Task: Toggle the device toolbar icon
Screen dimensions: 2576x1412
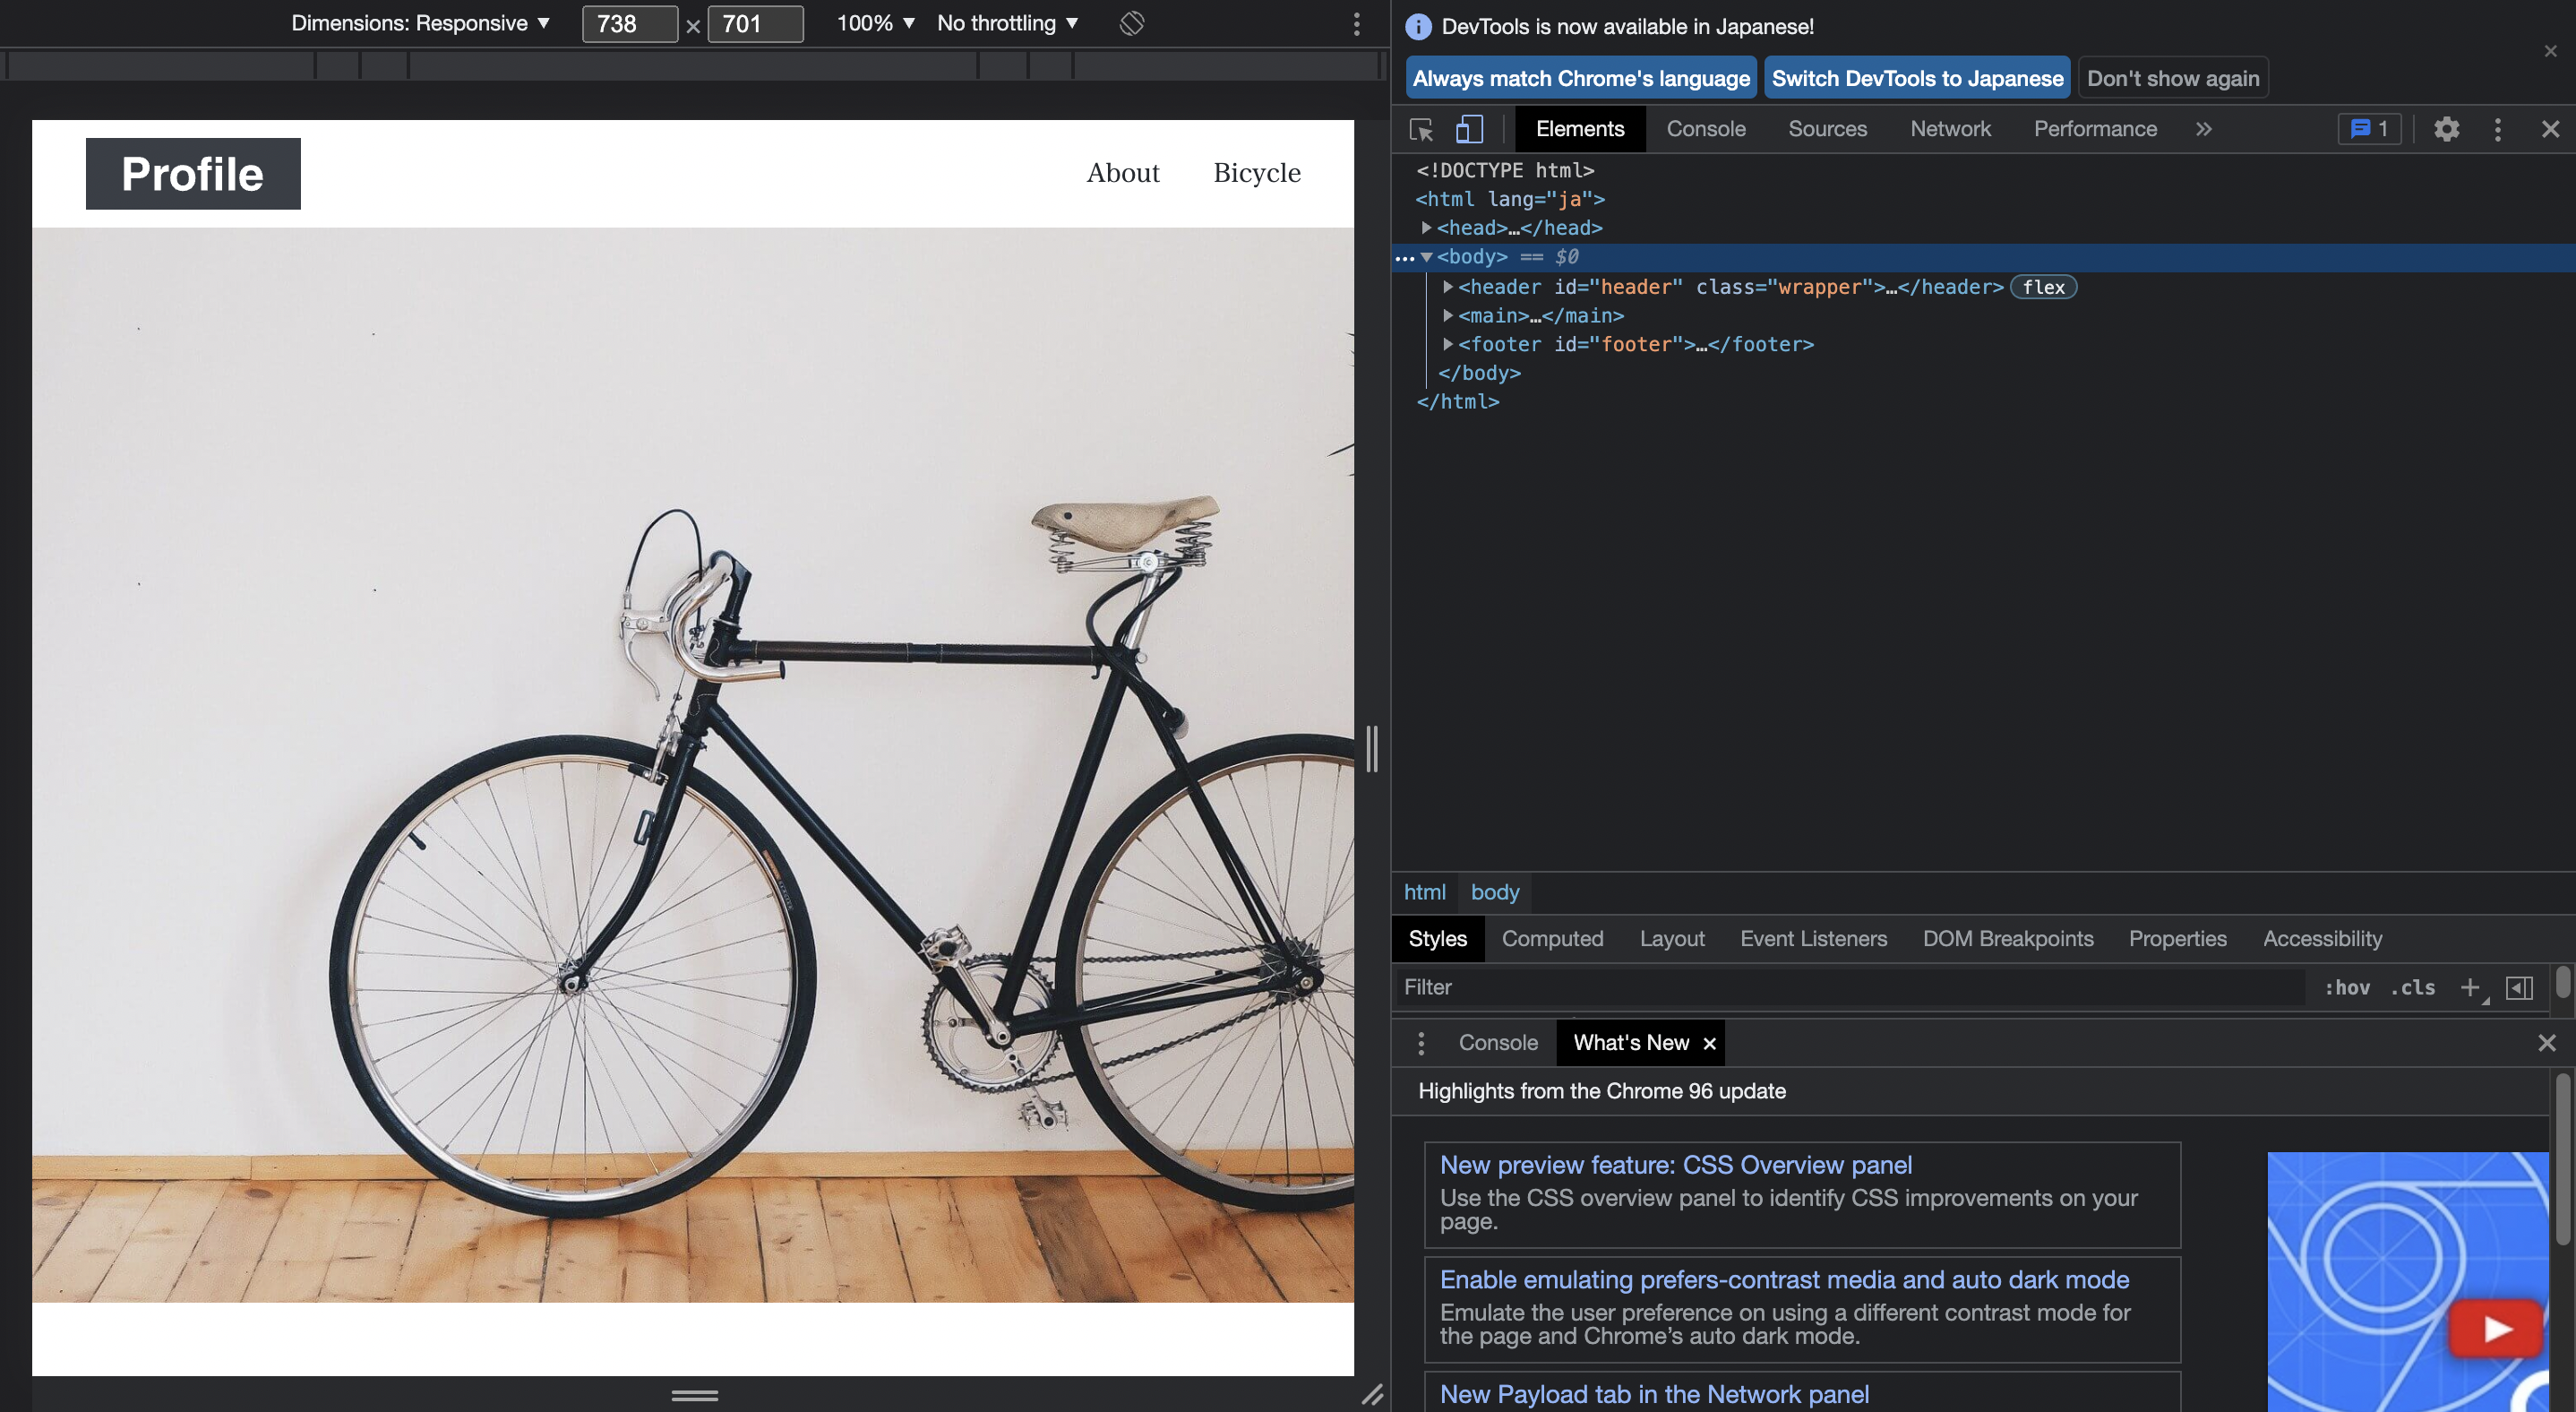Action: [x=1468, y=129]
